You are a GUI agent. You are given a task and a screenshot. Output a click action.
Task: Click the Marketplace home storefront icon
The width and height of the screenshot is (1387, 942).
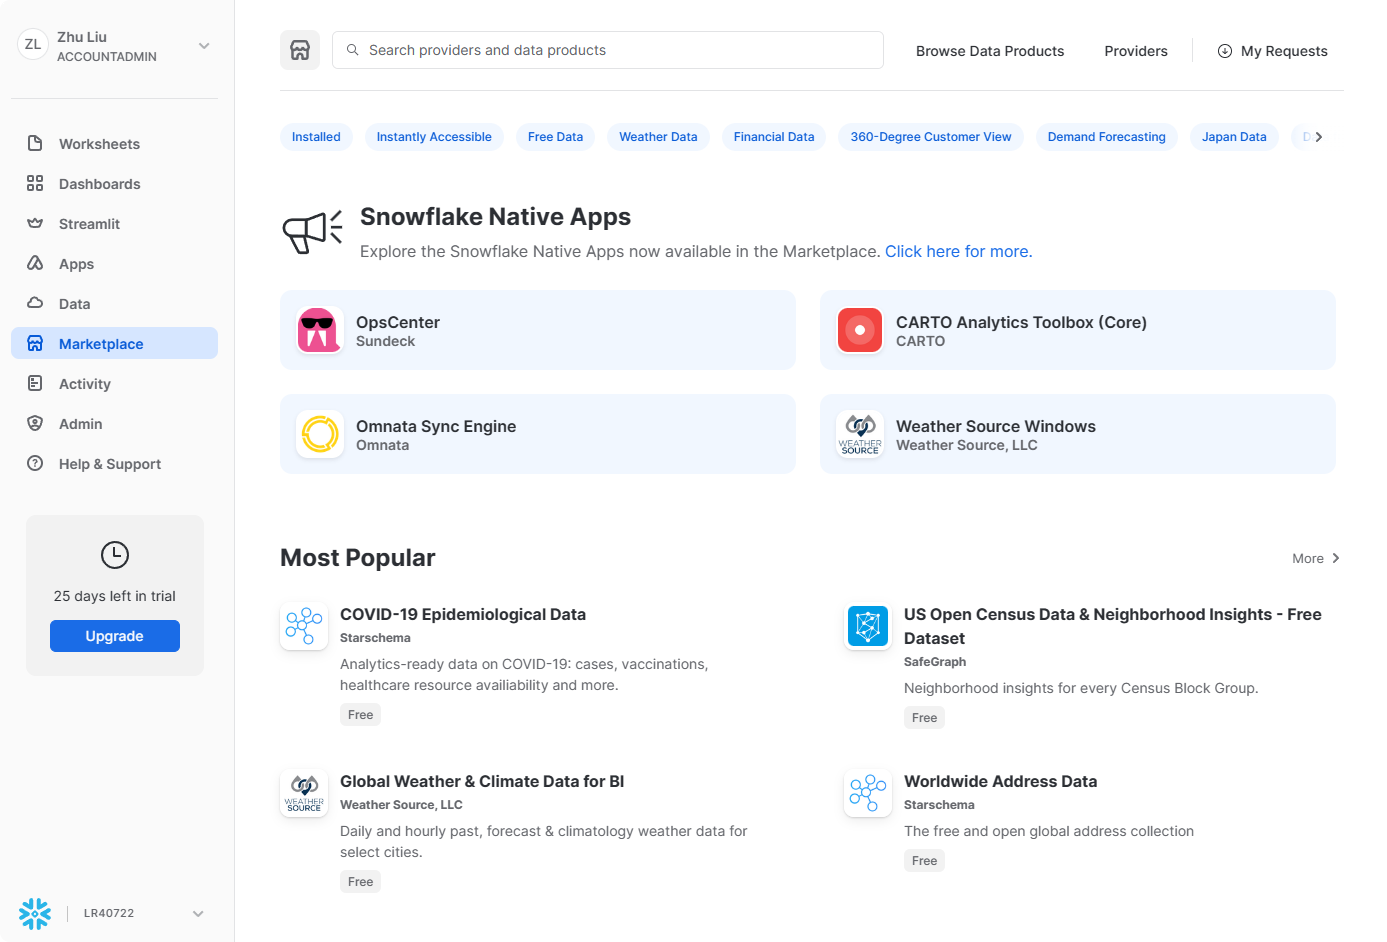[300, 50]
